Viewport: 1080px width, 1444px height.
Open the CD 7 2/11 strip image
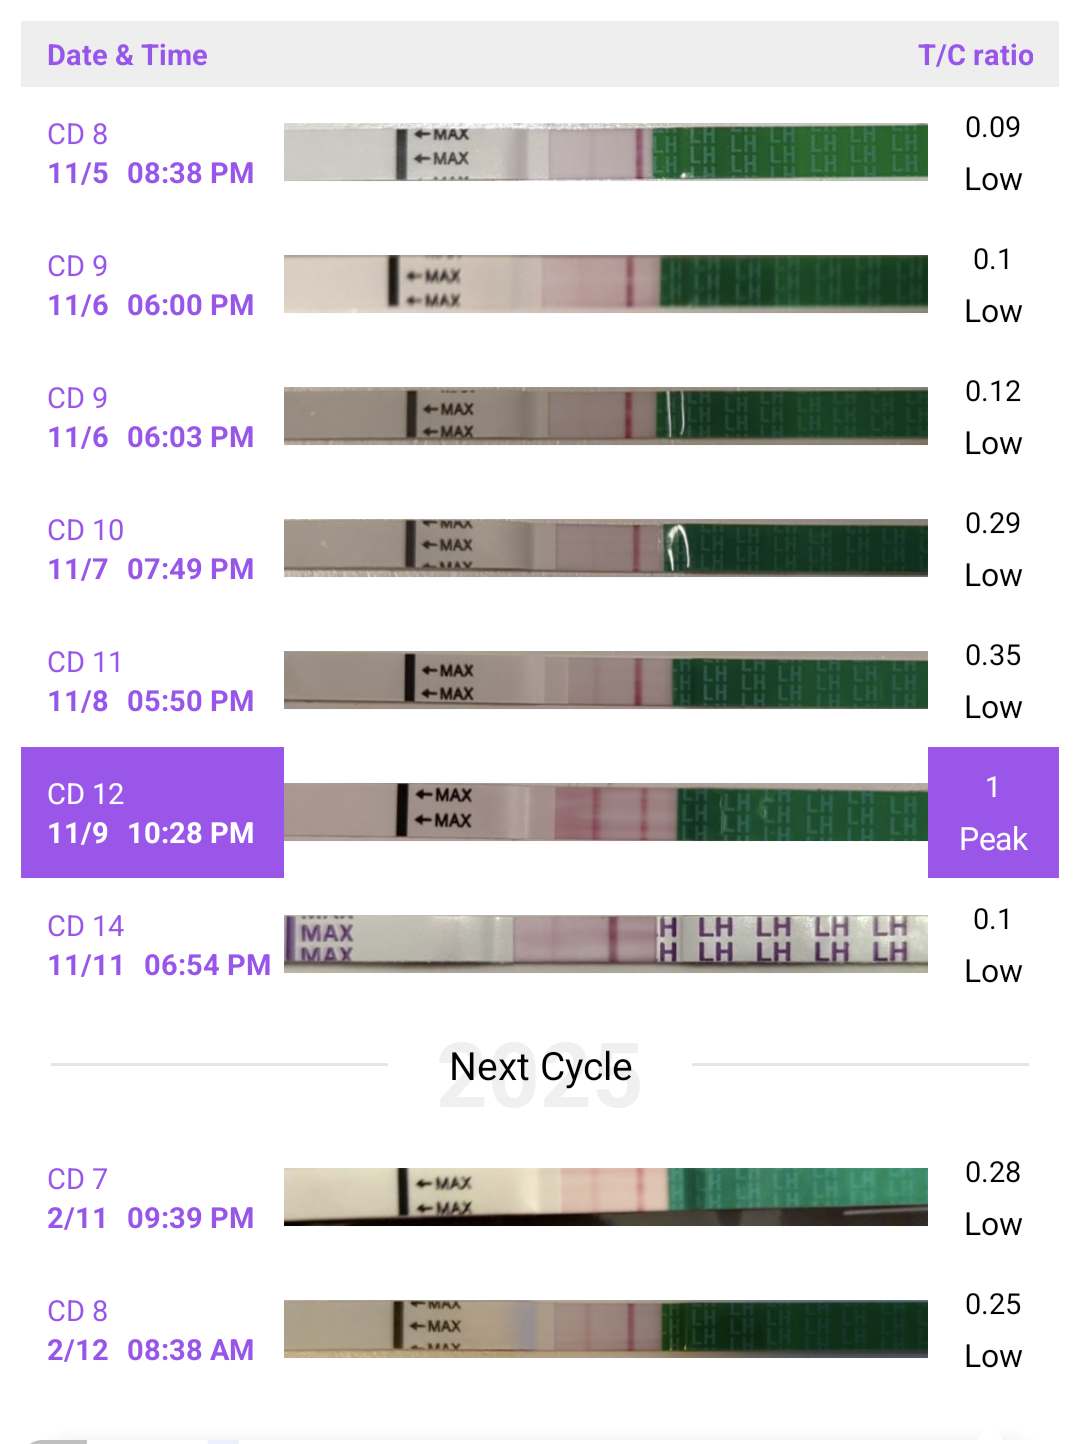[605, 1196]
